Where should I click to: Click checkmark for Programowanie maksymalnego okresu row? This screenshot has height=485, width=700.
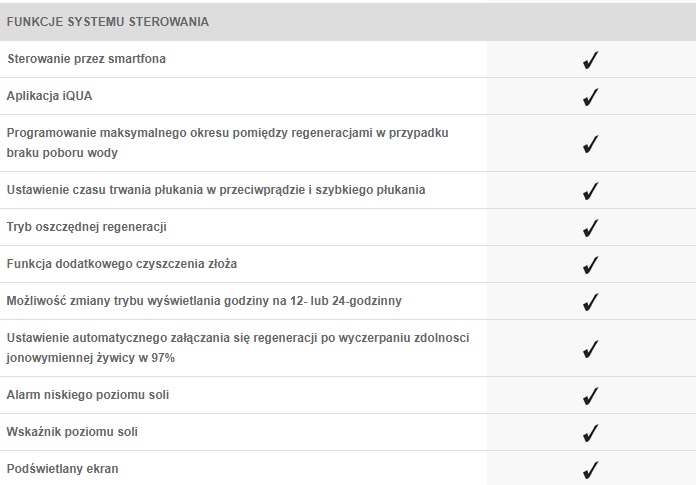pyautogui.click(x=590, y=144)
